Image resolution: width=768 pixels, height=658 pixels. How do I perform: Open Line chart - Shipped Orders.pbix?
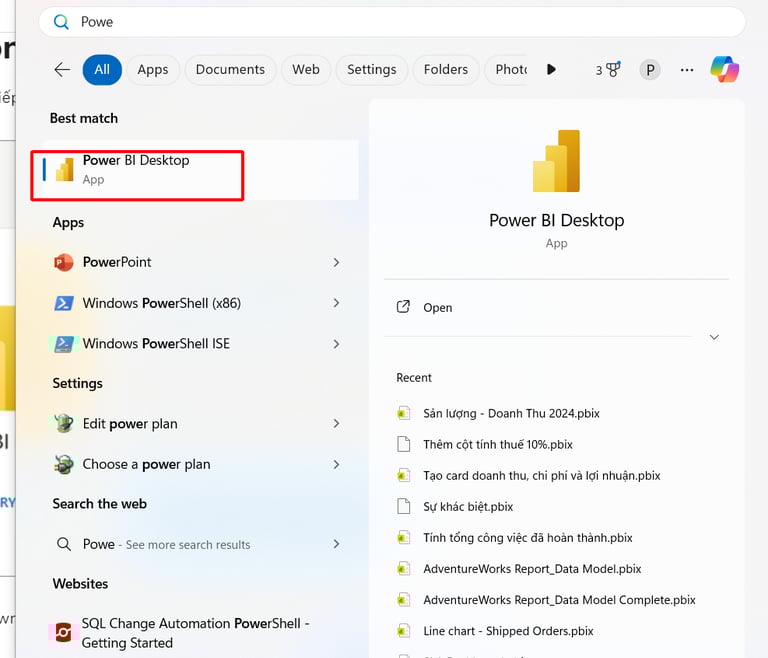click(508, 631)
